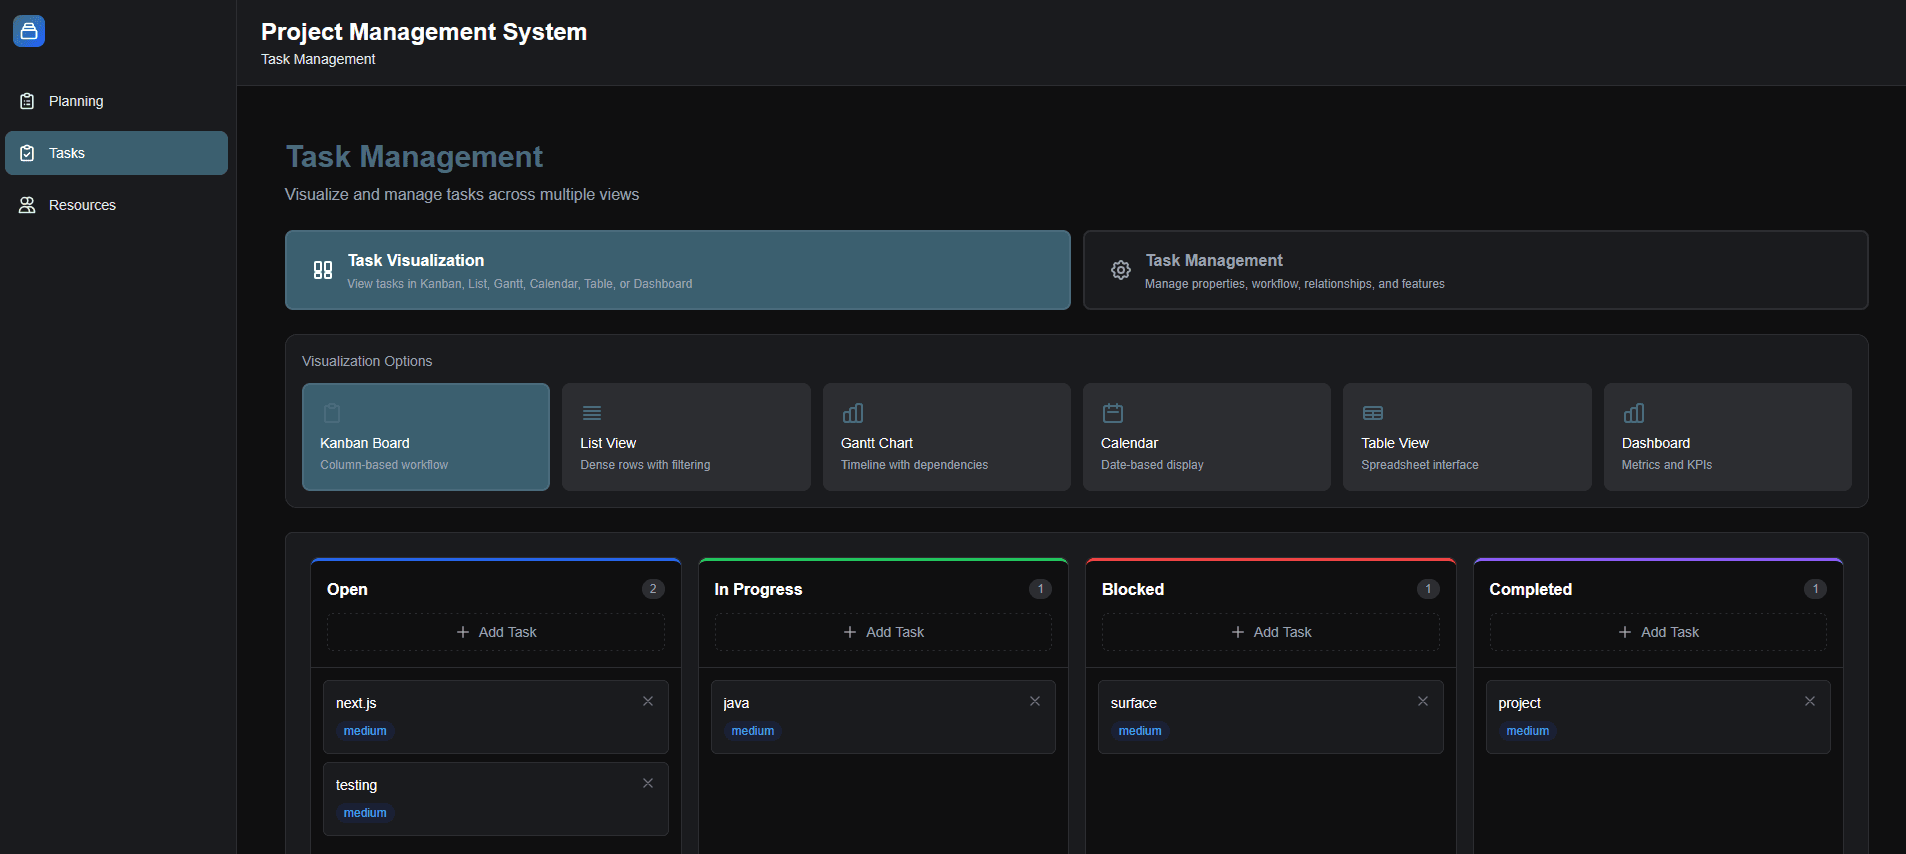Click the List View lines icon

592,413
